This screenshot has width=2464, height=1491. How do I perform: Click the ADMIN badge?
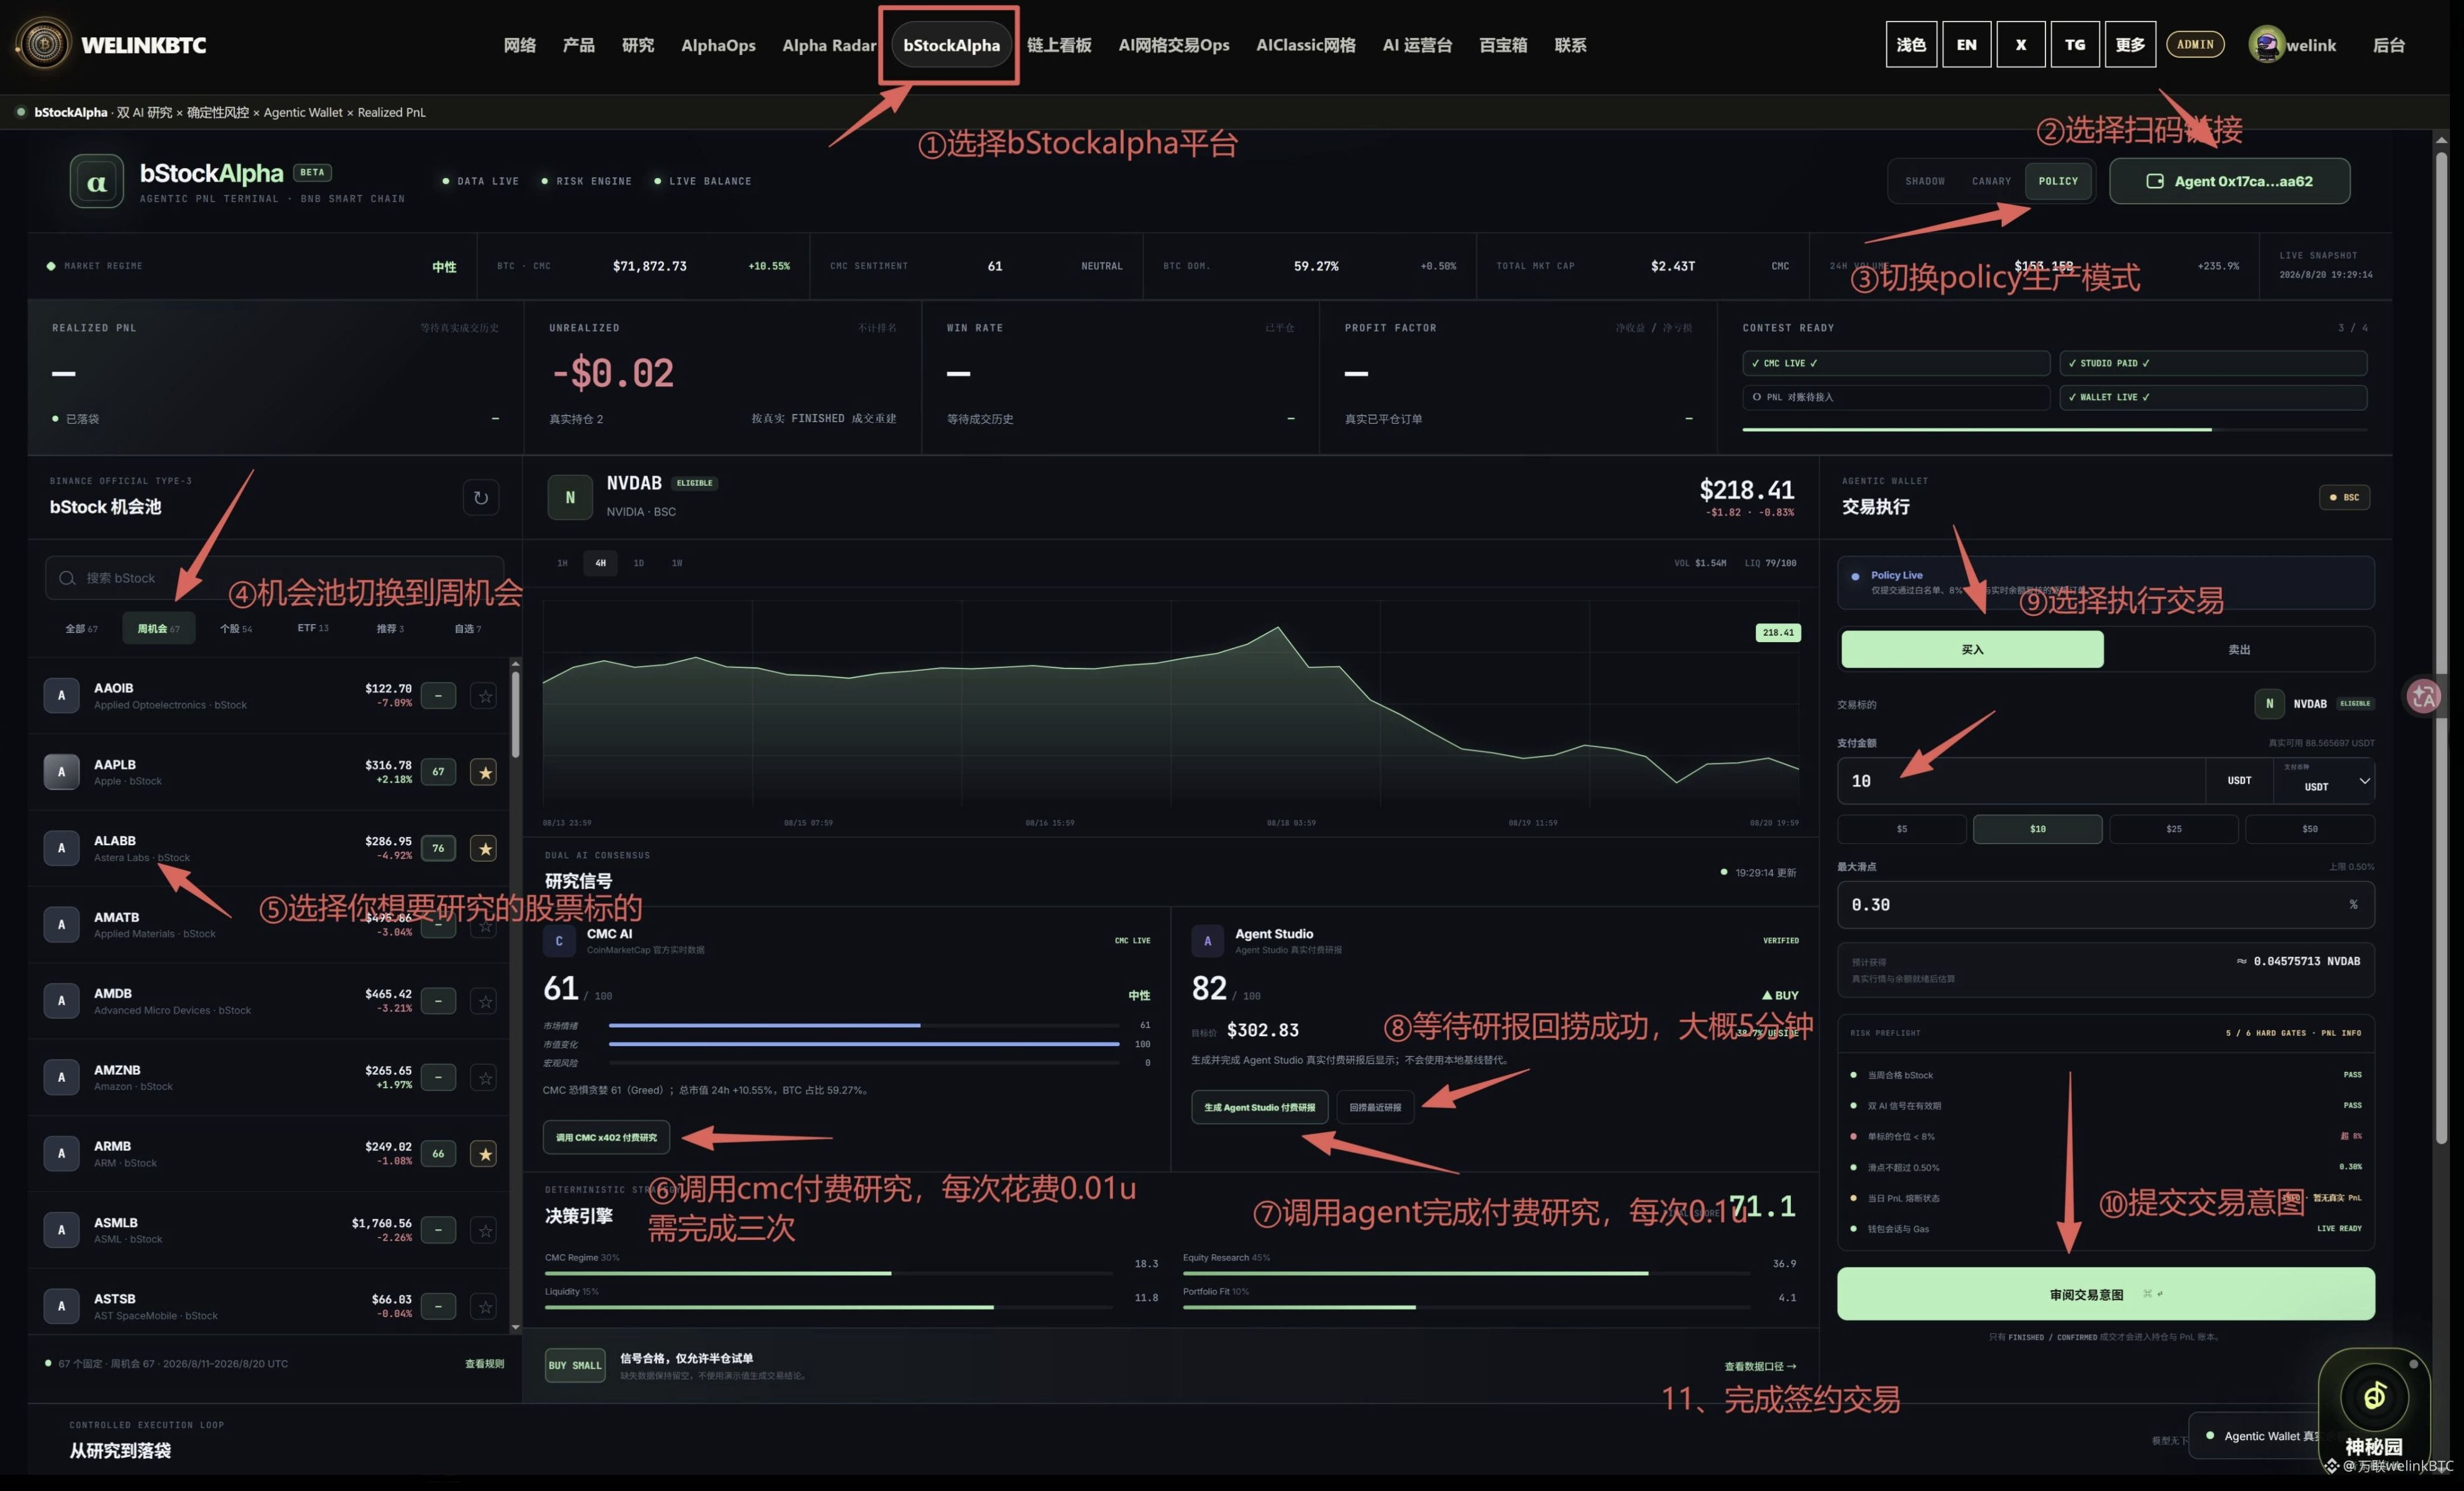coord(2195,44)
